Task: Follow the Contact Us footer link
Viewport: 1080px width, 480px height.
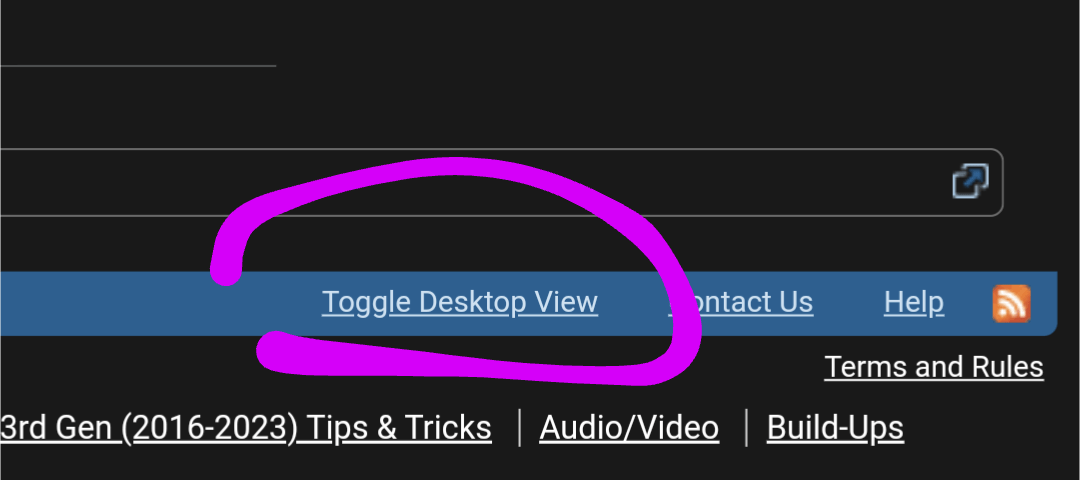Action: (x=741, y=302)
